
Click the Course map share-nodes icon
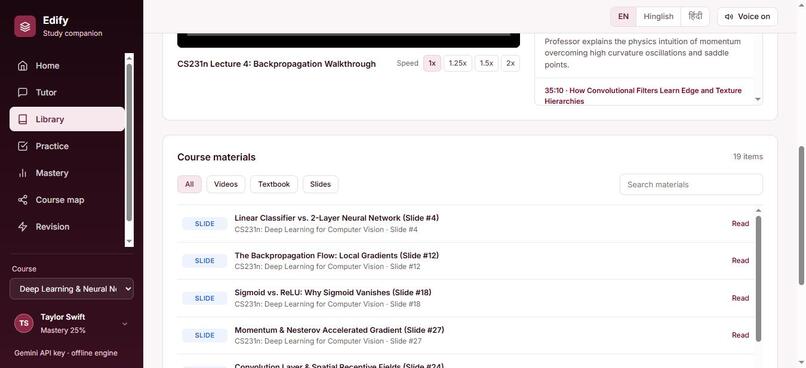(x=22, y=200)
